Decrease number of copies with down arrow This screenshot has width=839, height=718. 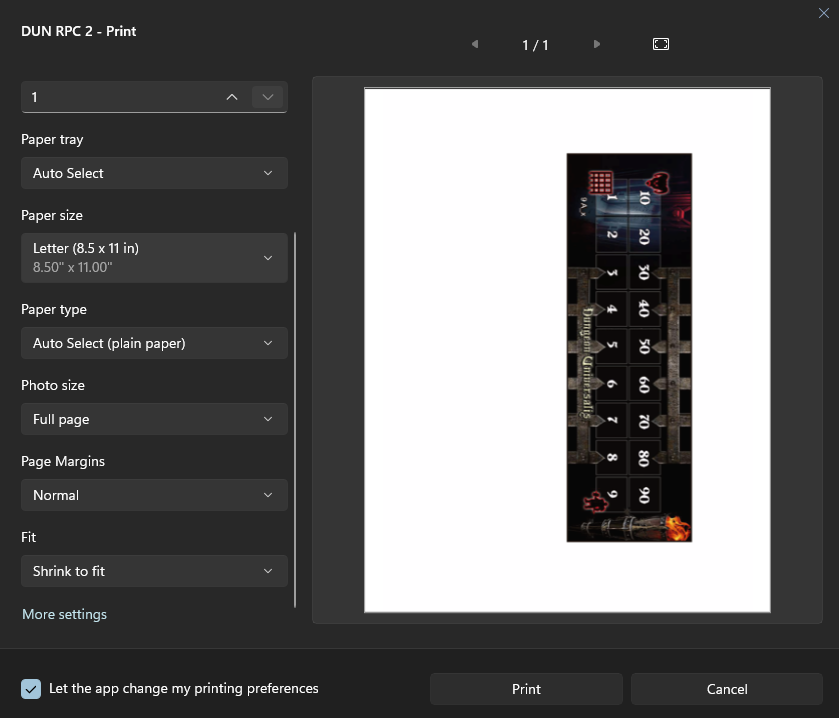[x=268, y=97]
